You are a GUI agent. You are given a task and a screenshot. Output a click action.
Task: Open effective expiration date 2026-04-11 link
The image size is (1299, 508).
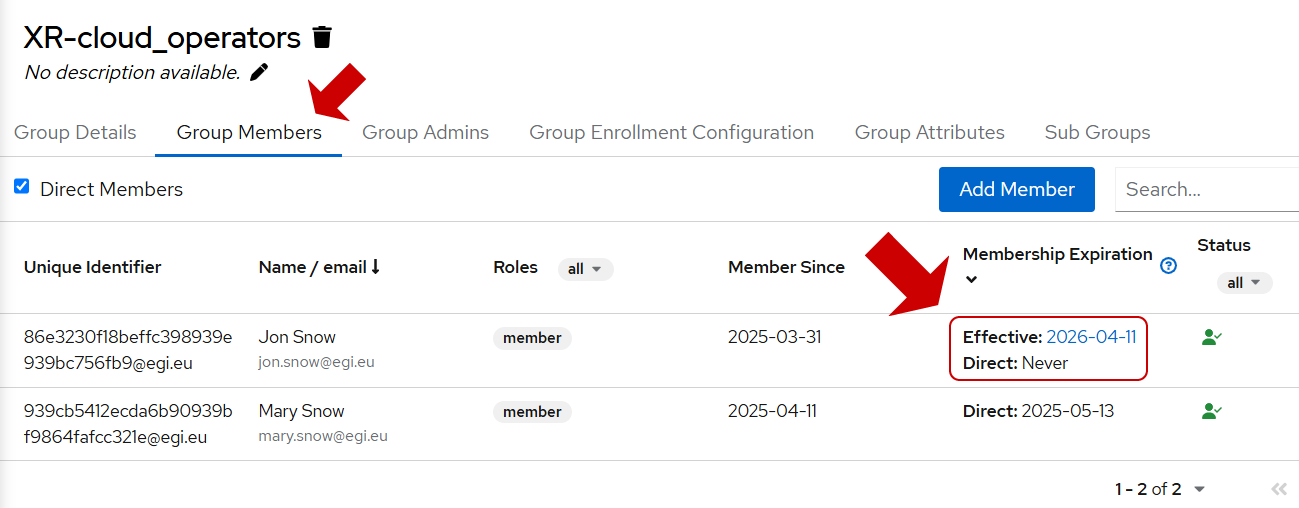(x=1091, y=337)
